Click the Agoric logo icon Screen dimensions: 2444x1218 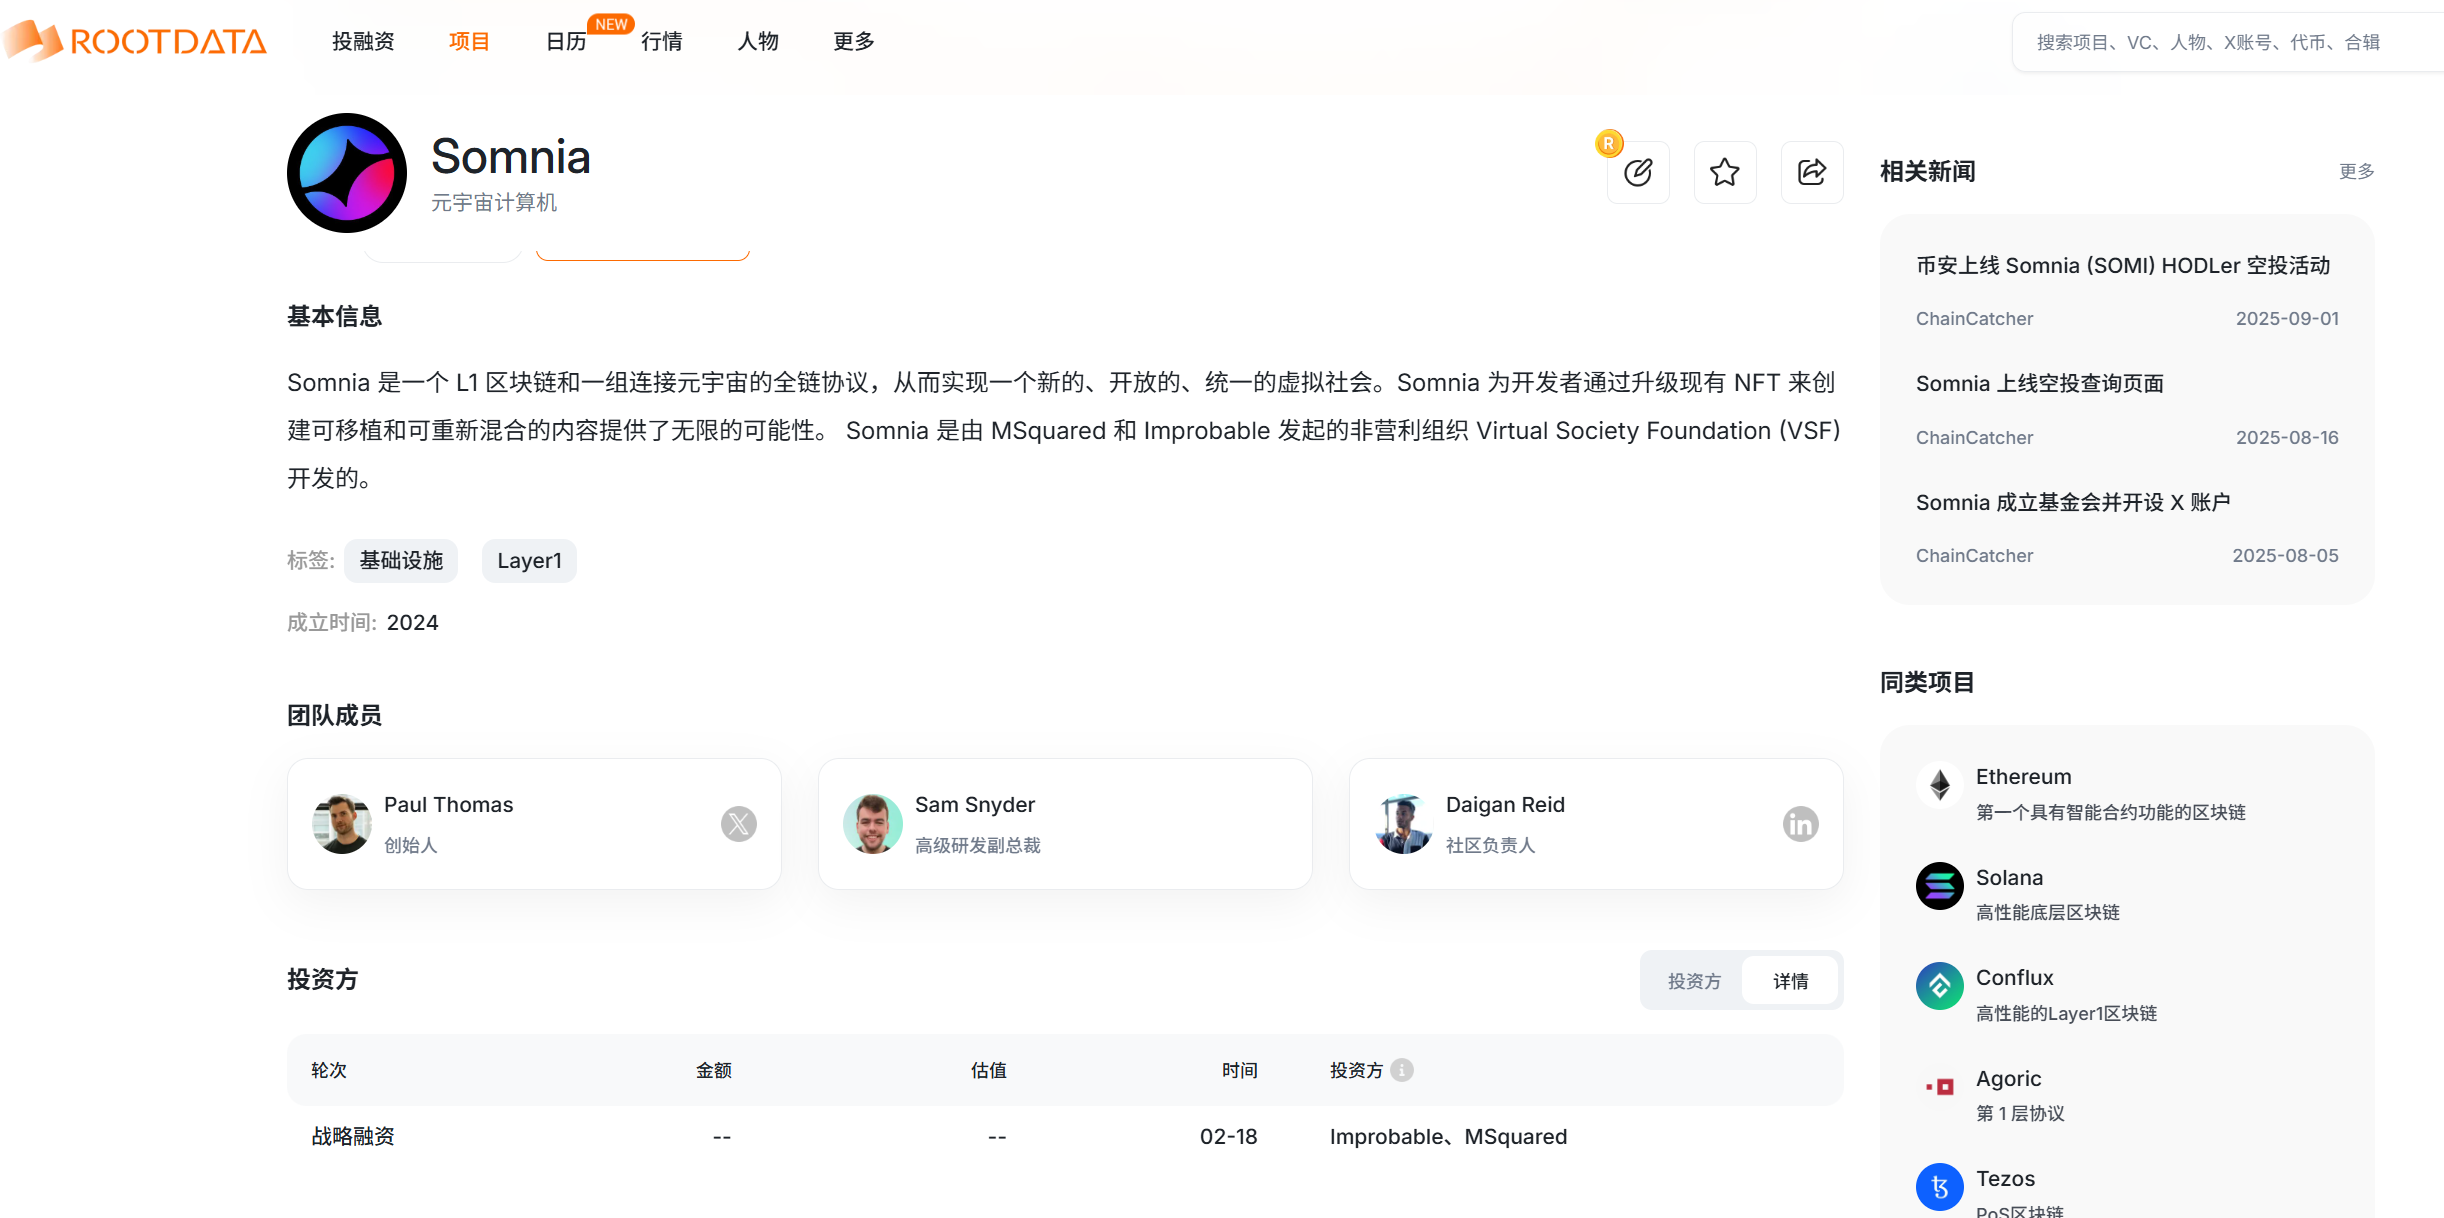(1940, 1087)
